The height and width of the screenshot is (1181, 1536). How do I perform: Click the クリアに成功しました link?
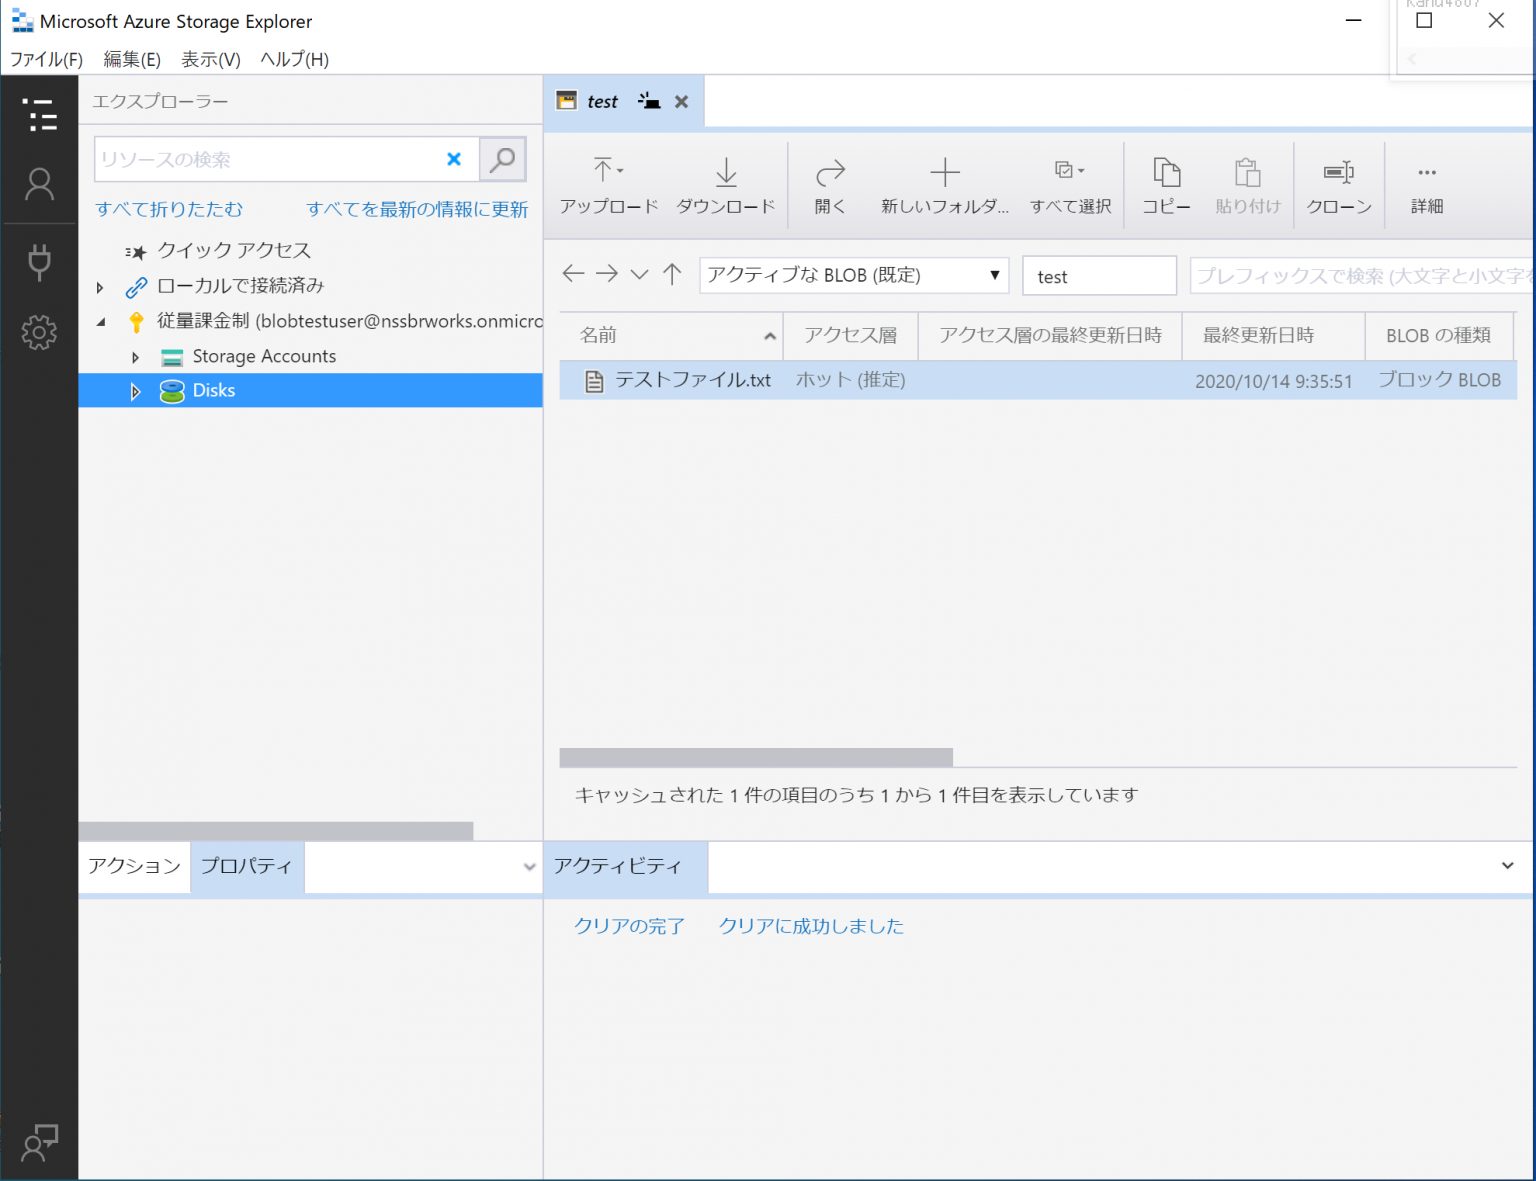[x=811, y=926]
